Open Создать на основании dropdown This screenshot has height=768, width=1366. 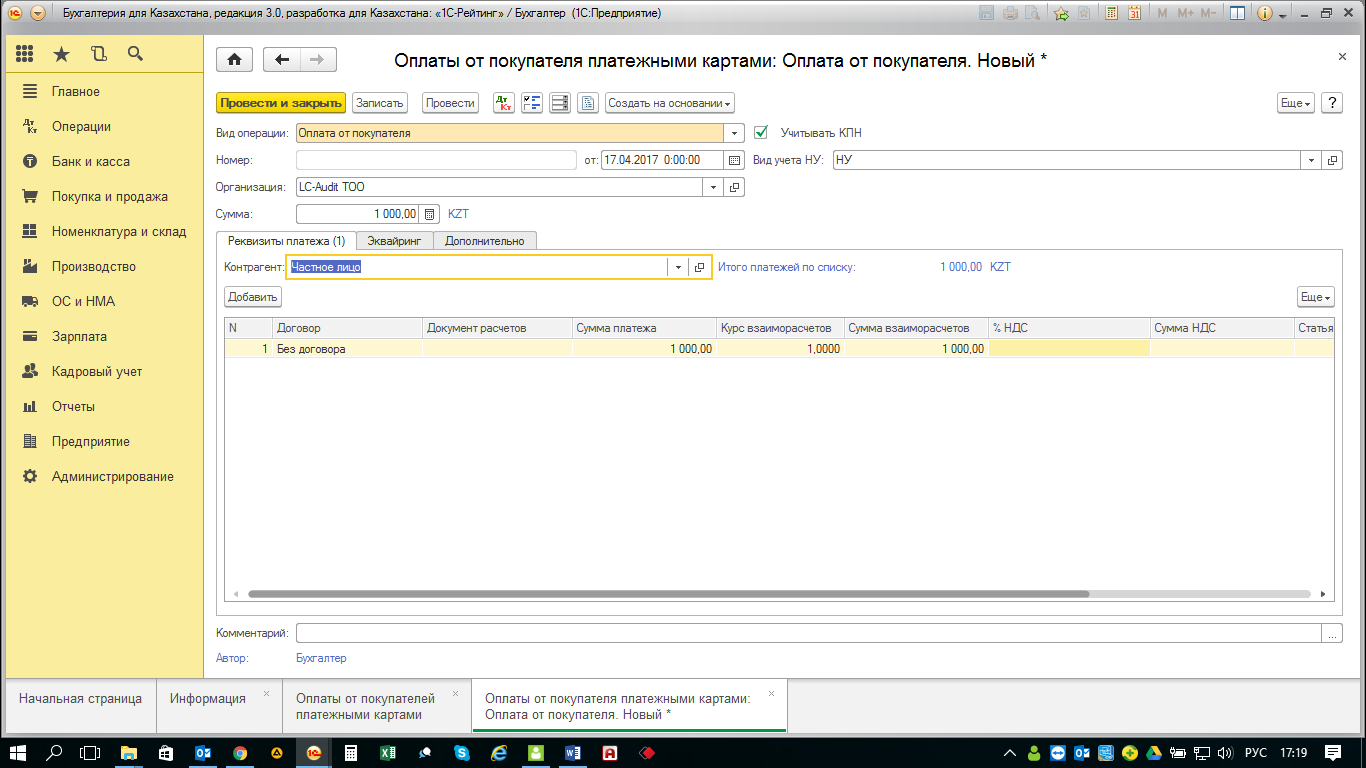tap(670, 103)
